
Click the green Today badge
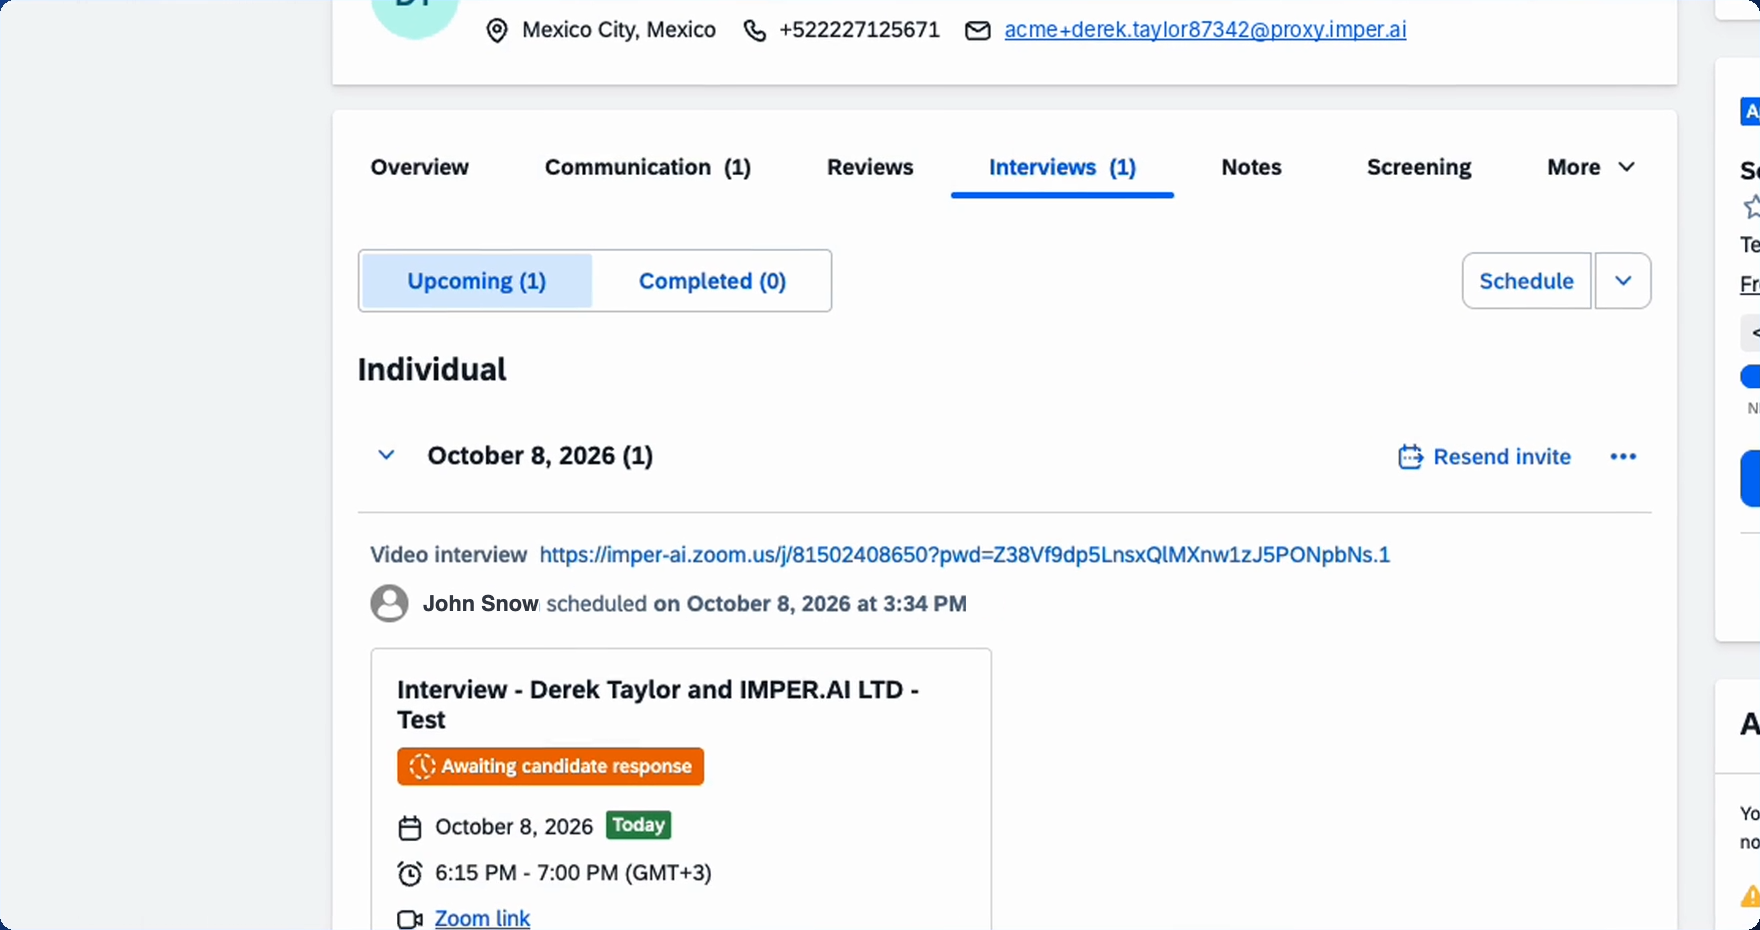638,825
